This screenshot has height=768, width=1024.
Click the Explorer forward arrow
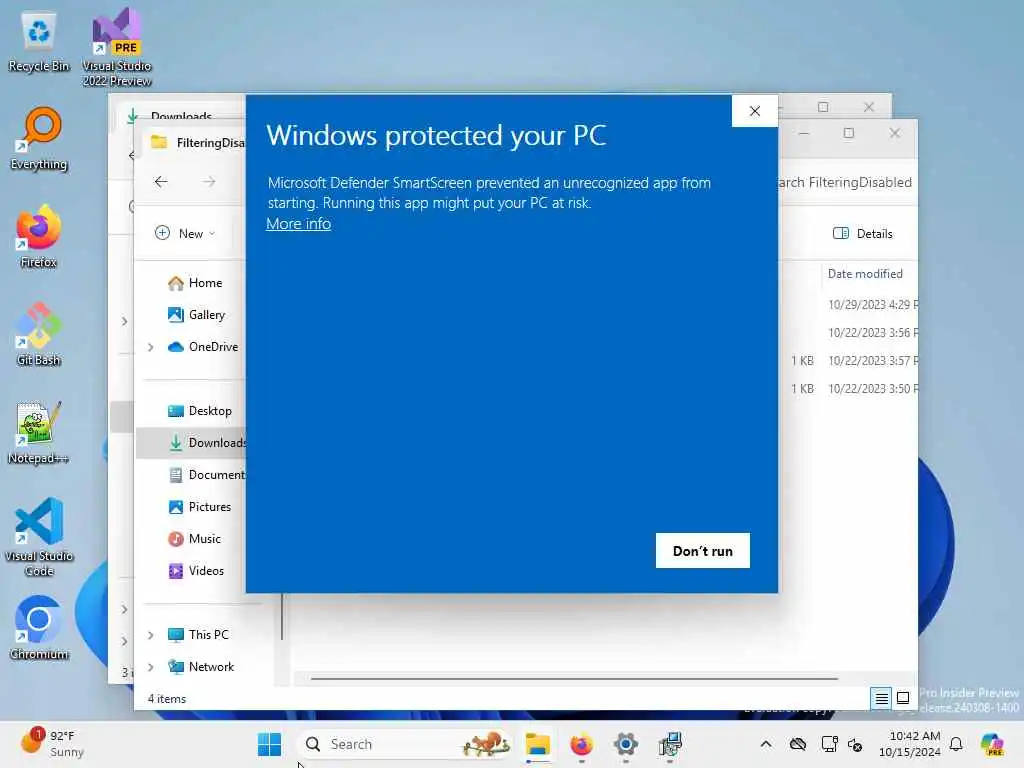(x=208, y=182)
